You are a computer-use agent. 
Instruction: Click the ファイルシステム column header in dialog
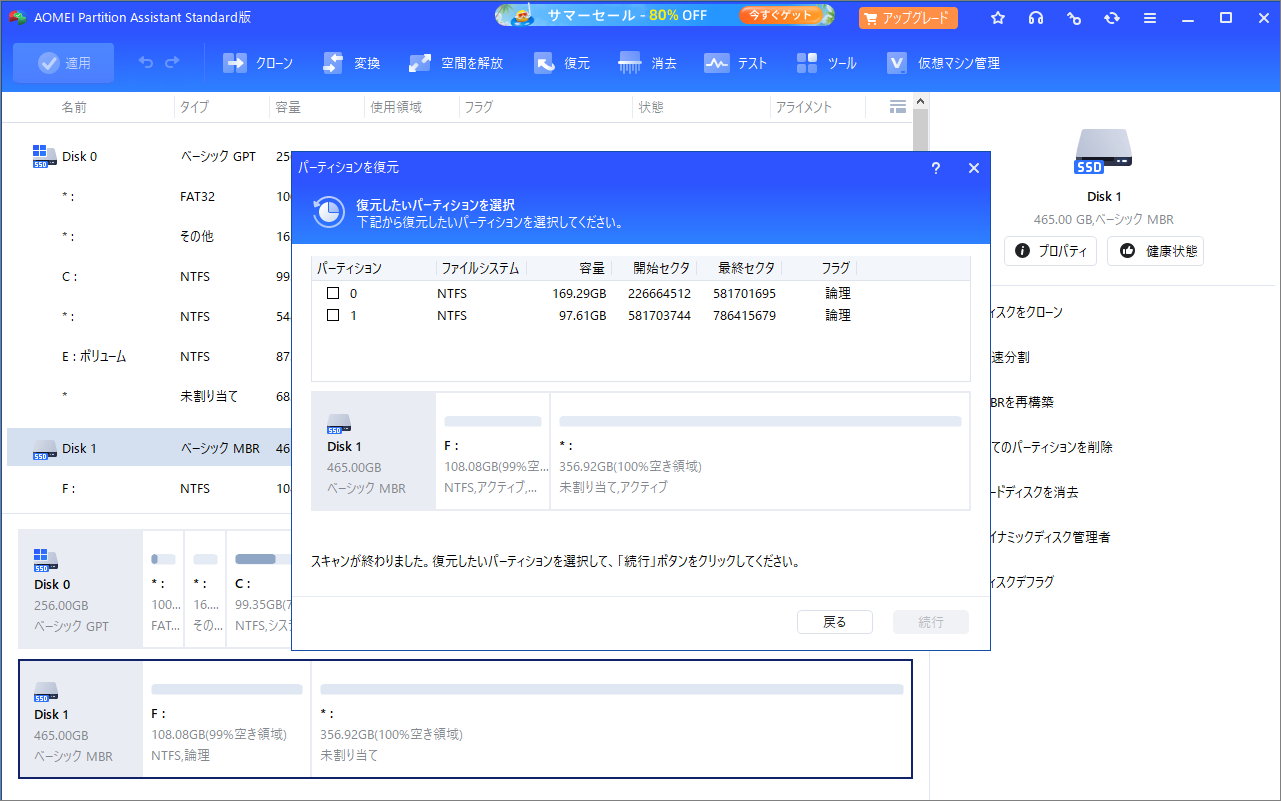tap(481, 268)
